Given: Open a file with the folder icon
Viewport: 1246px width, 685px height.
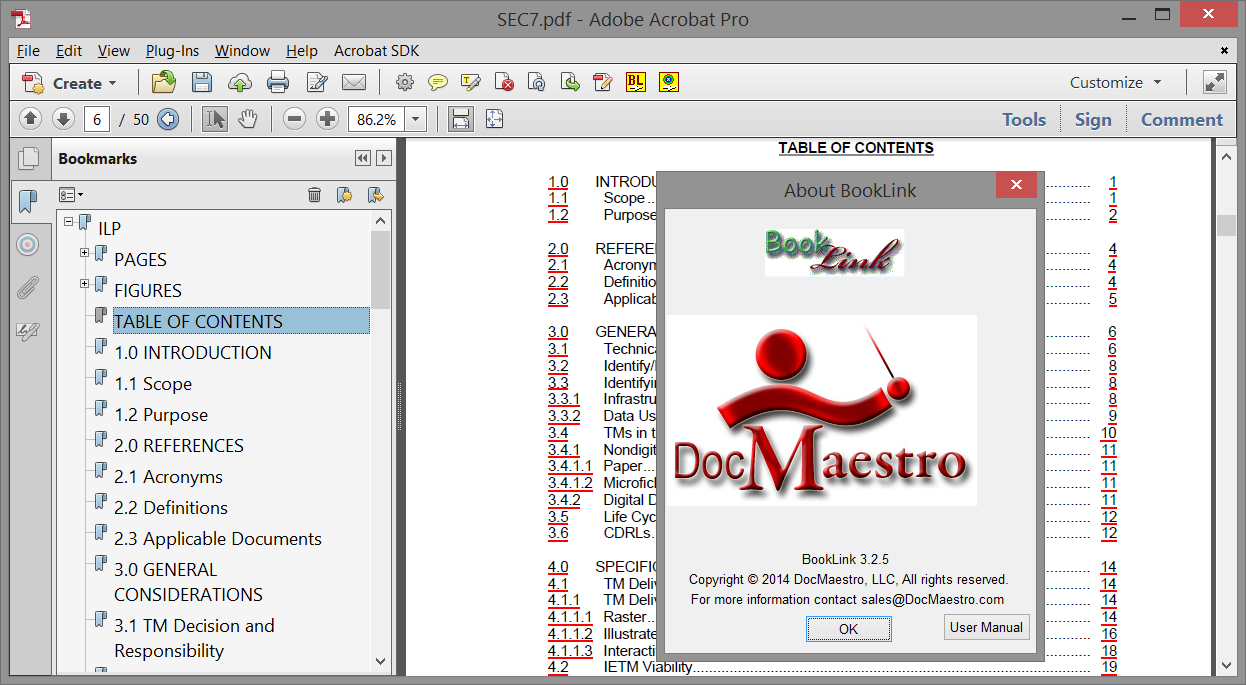Looking at the screenshot, I should pos(164,83).
